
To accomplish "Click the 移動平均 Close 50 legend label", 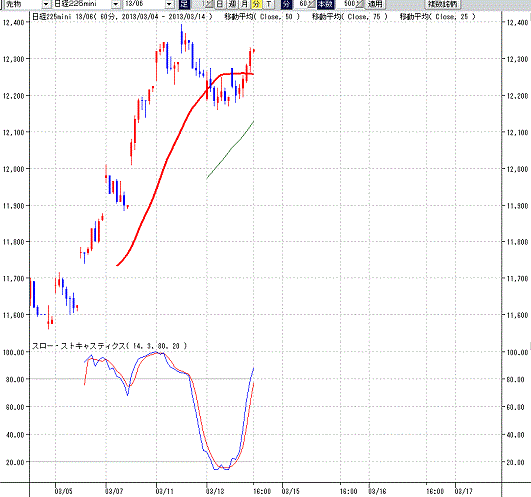I will pyautogui.click(x=262, y=17).
